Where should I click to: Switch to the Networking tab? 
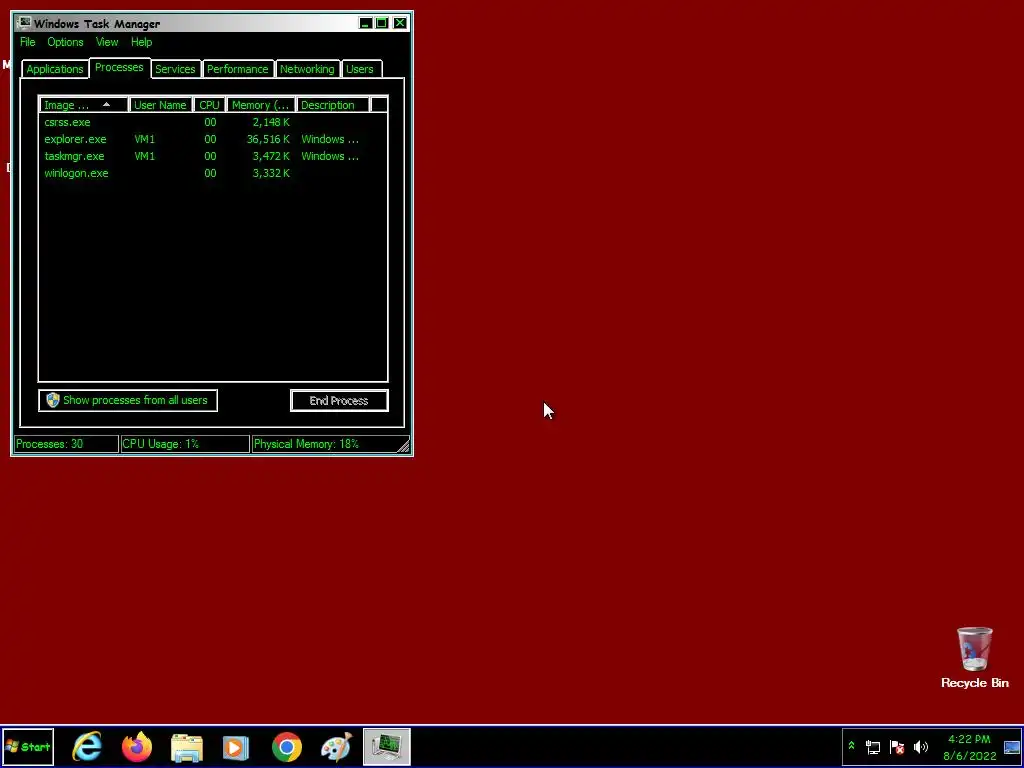coord(307,69)
